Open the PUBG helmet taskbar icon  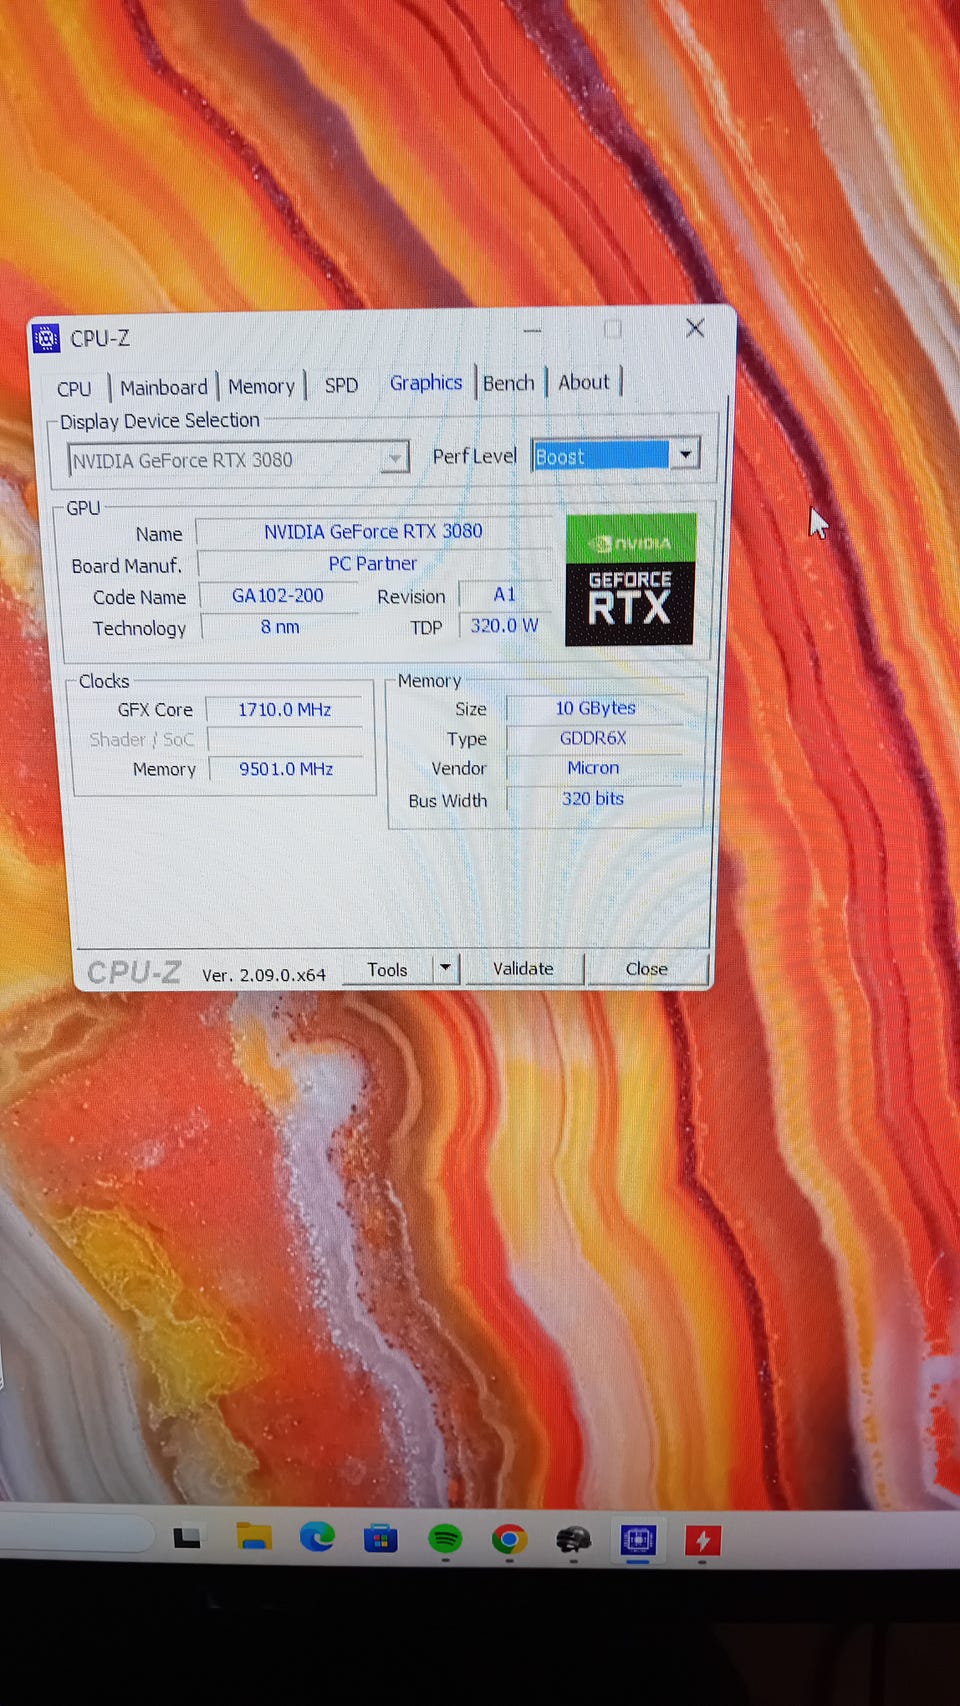(573, 1540)
